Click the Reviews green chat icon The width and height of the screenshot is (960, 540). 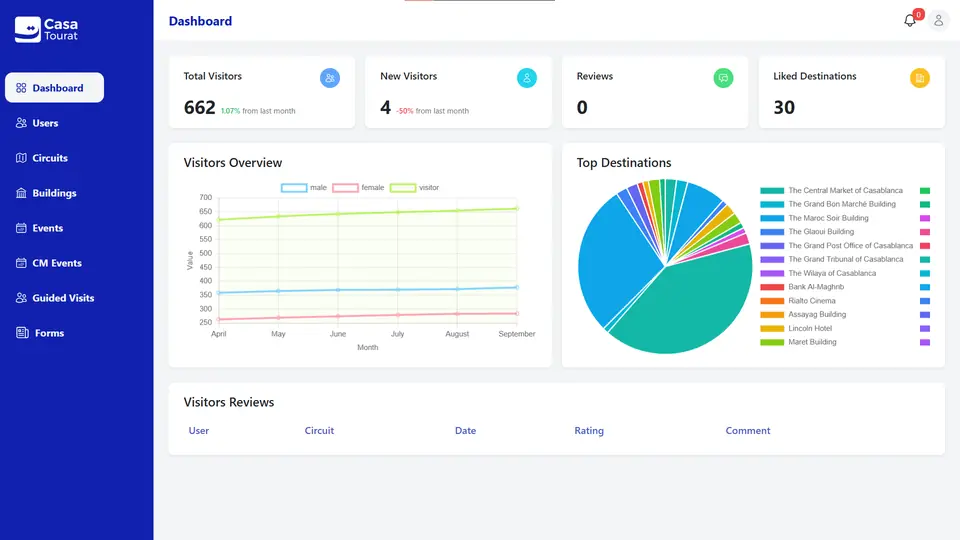click(723, 78)
